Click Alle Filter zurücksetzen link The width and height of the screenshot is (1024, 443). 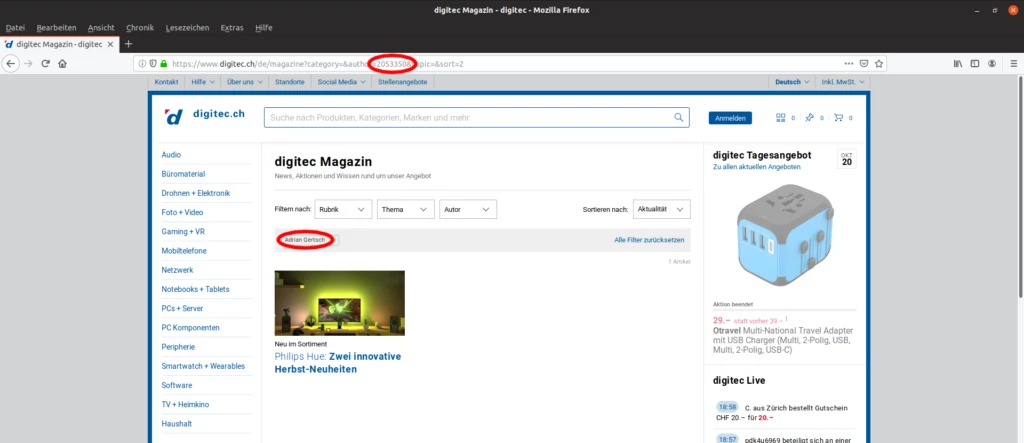[649, 240]
